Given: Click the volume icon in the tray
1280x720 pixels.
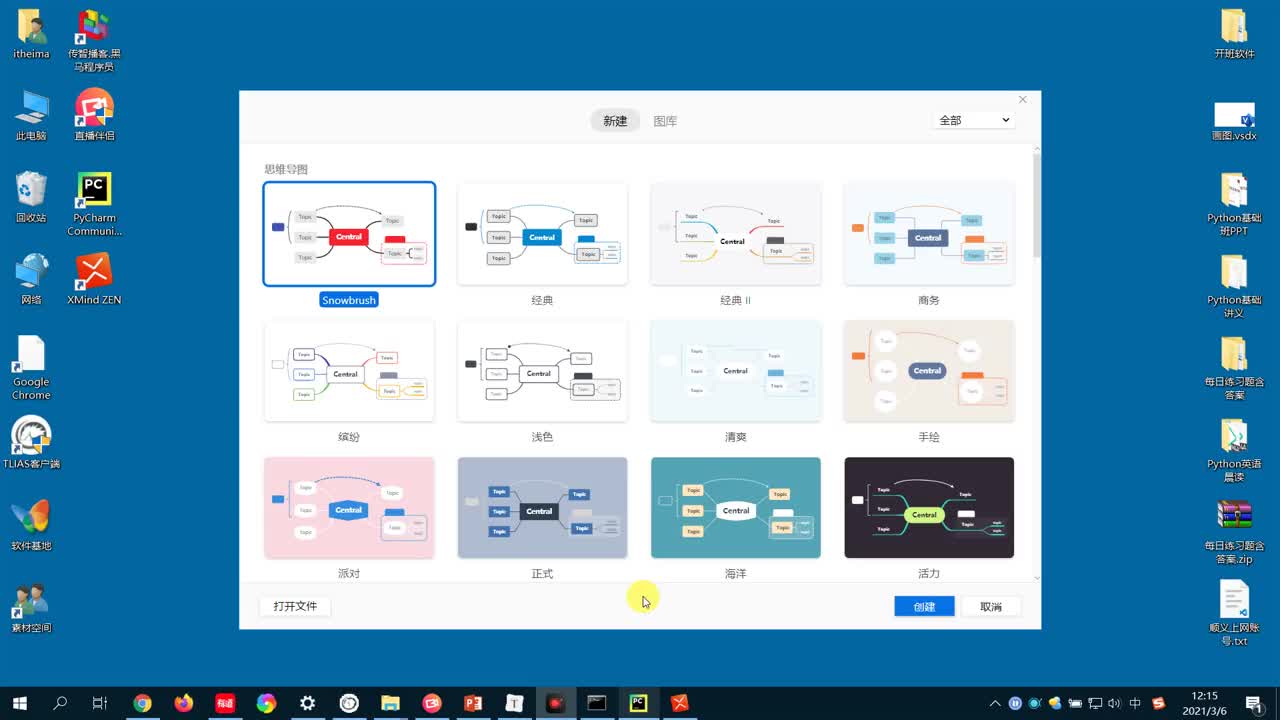Looking at the screenshot, I should 1115,703.
